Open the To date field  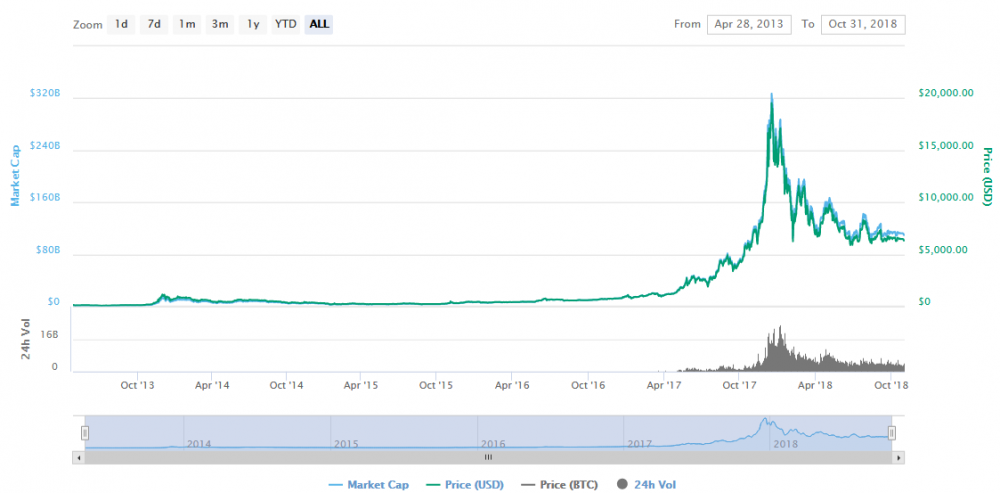(x=863, y=24)
